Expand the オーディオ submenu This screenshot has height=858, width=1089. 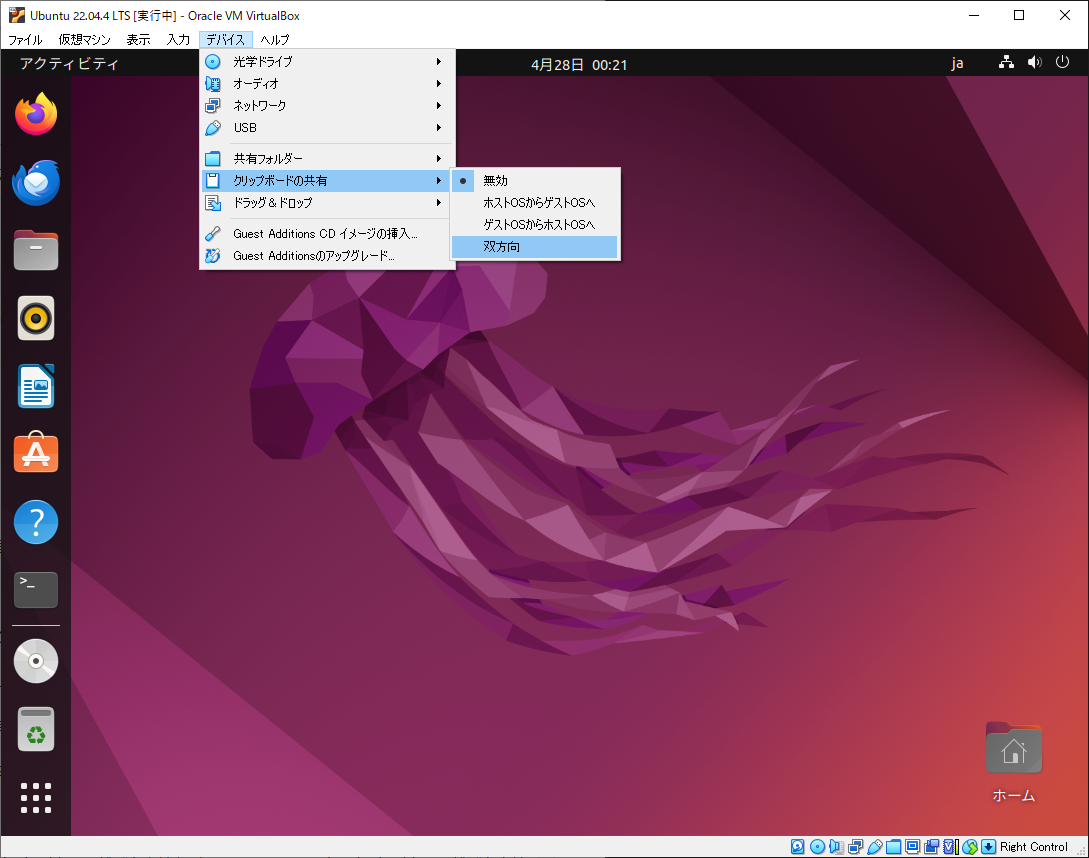(326, 83)
